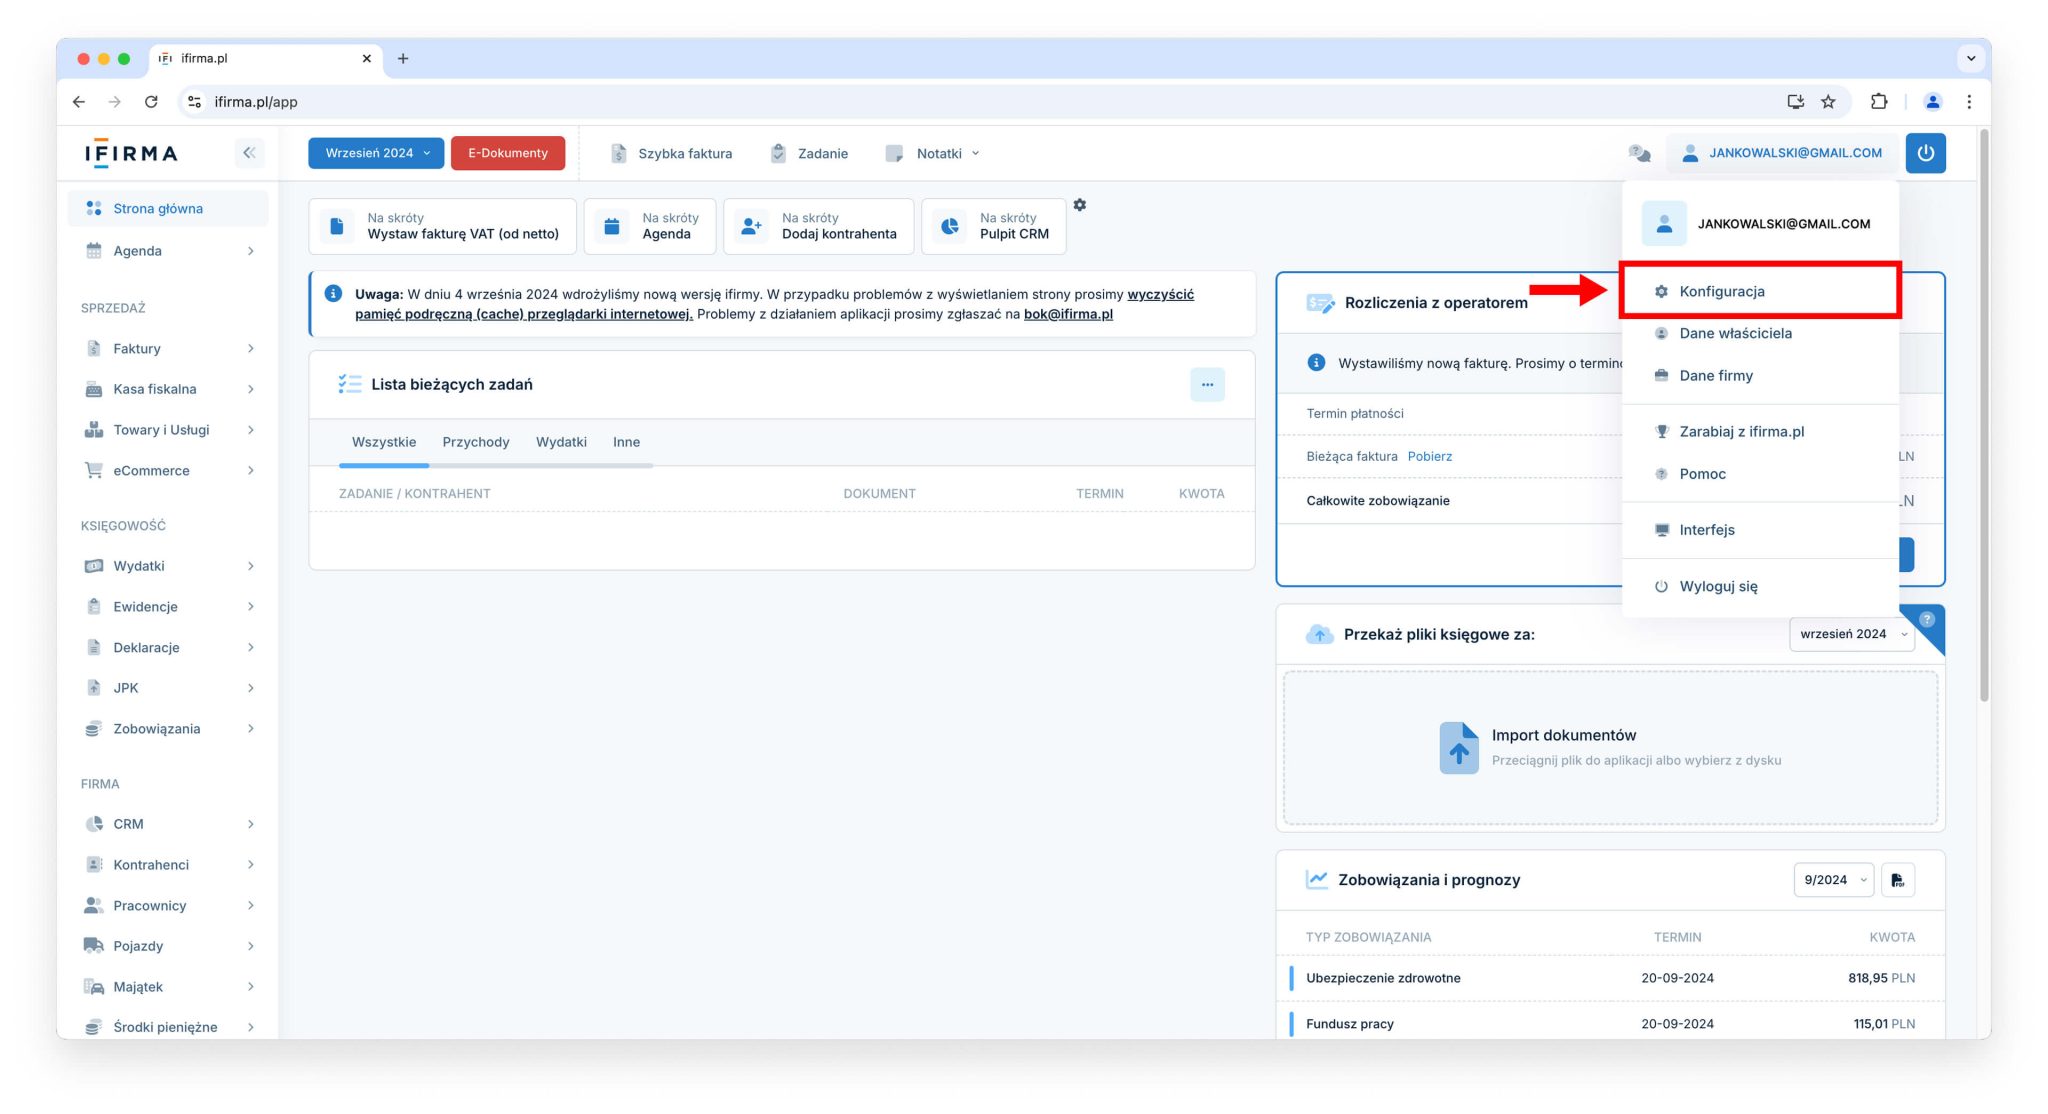2048x1114 pixels.
Task: Open the Notatki dropdown
Action: coord(932,153)
